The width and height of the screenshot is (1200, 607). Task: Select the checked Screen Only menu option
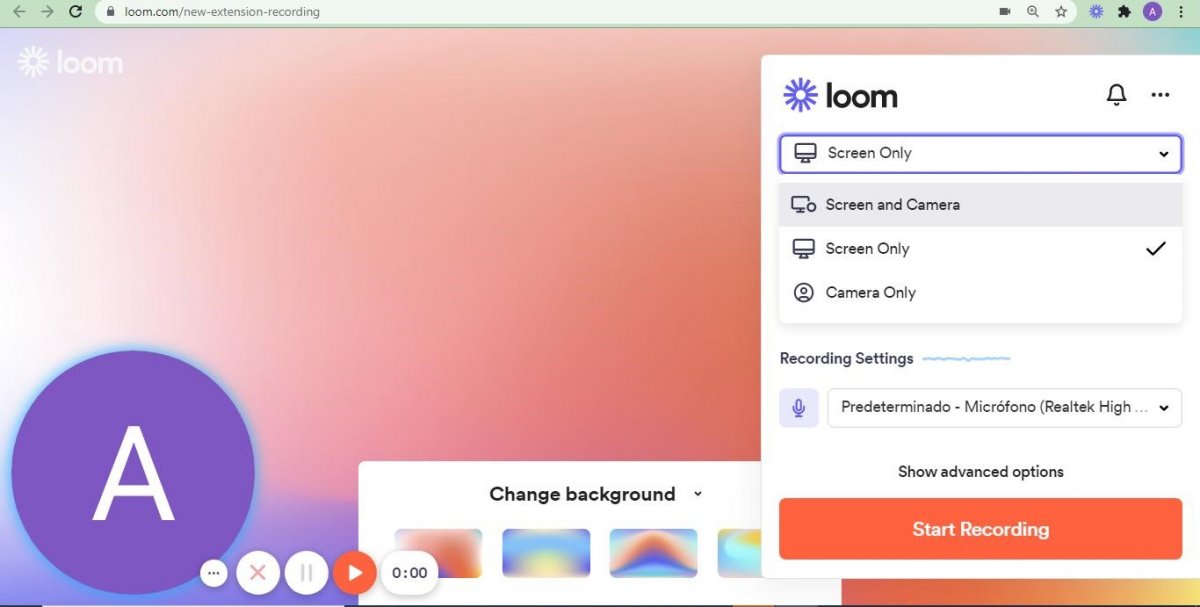[x=980, y=248]
